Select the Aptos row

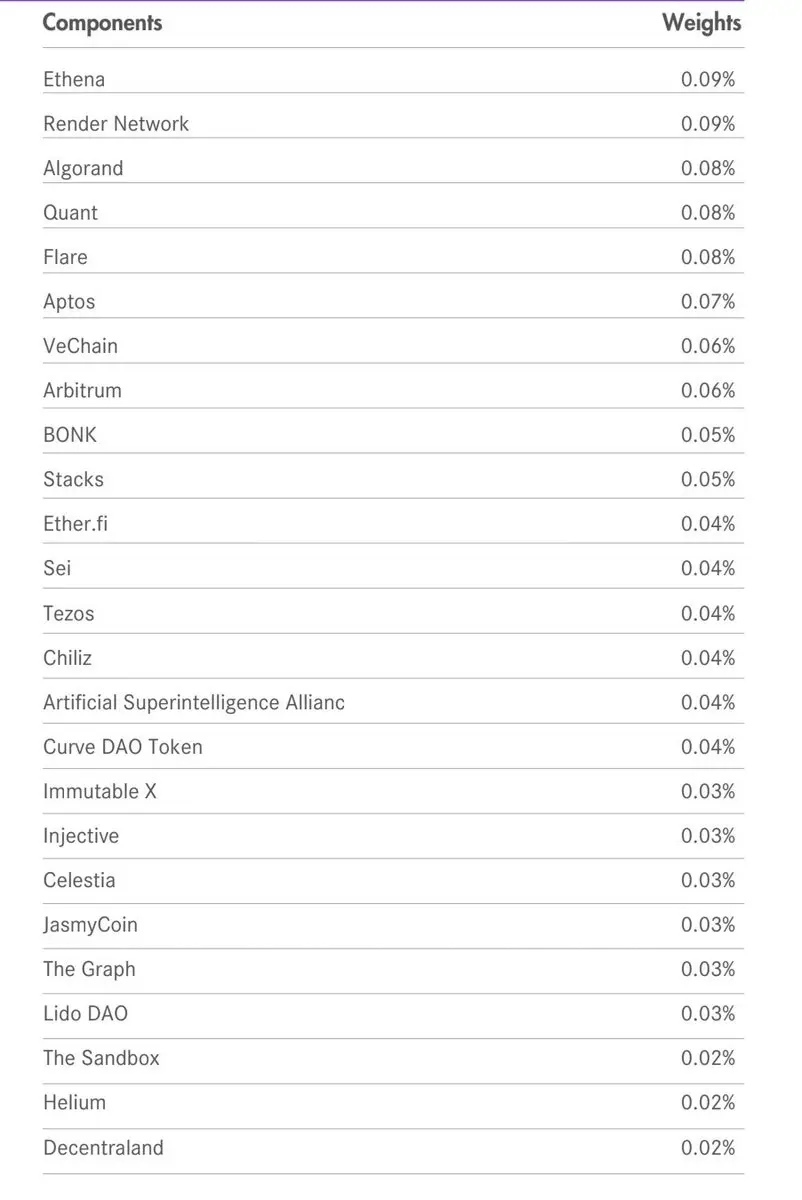click(x=393, y=302)
